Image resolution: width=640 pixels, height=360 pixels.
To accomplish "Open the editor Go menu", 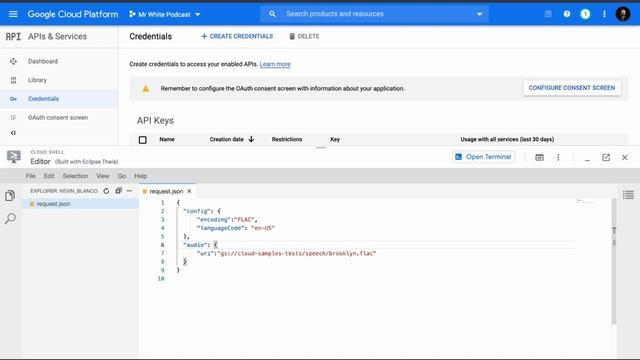I will click(x=122, y=176).
